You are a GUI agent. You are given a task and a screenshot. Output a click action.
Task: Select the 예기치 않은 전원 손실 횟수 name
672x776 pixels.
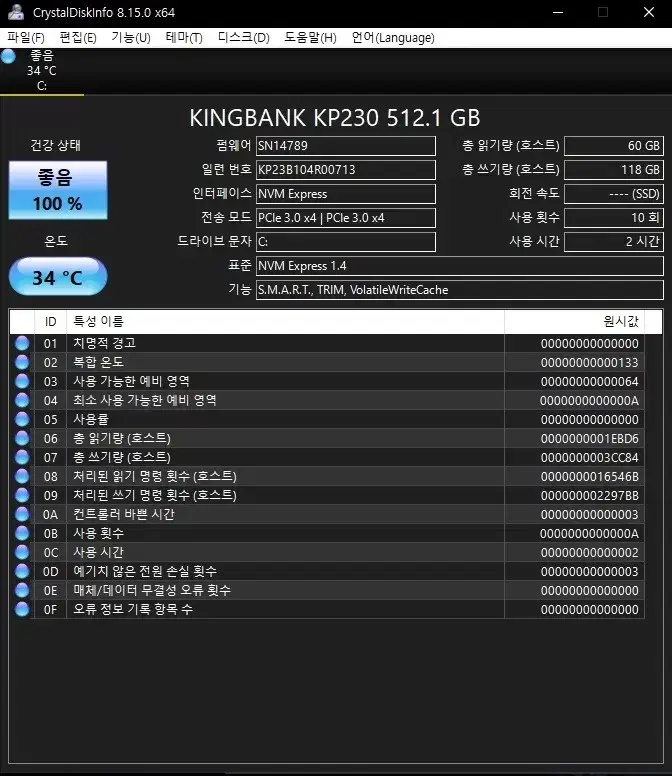(145, 571)
